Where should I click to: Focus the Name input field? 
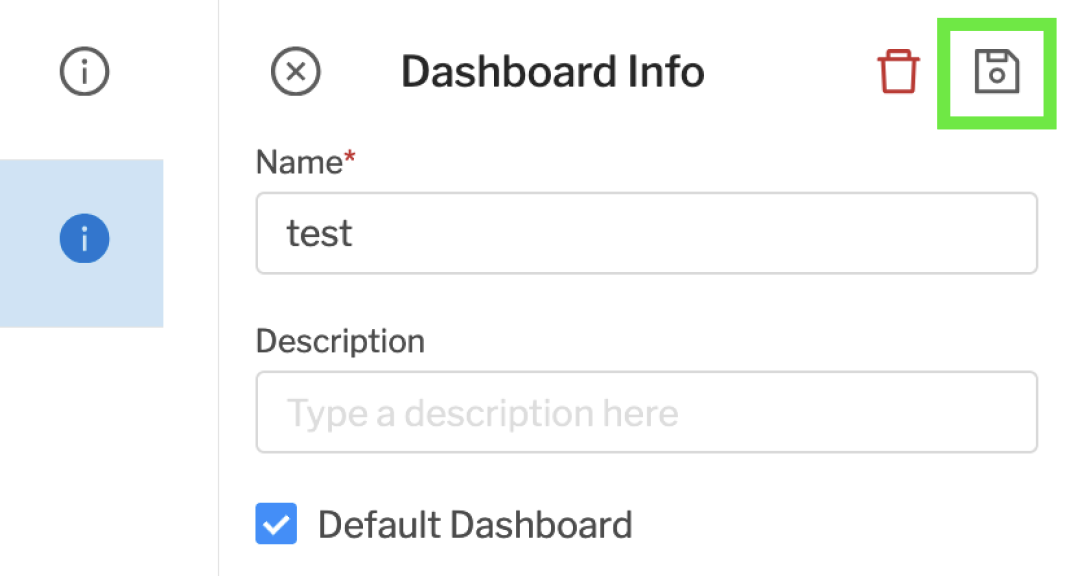[x=646, y=233]
